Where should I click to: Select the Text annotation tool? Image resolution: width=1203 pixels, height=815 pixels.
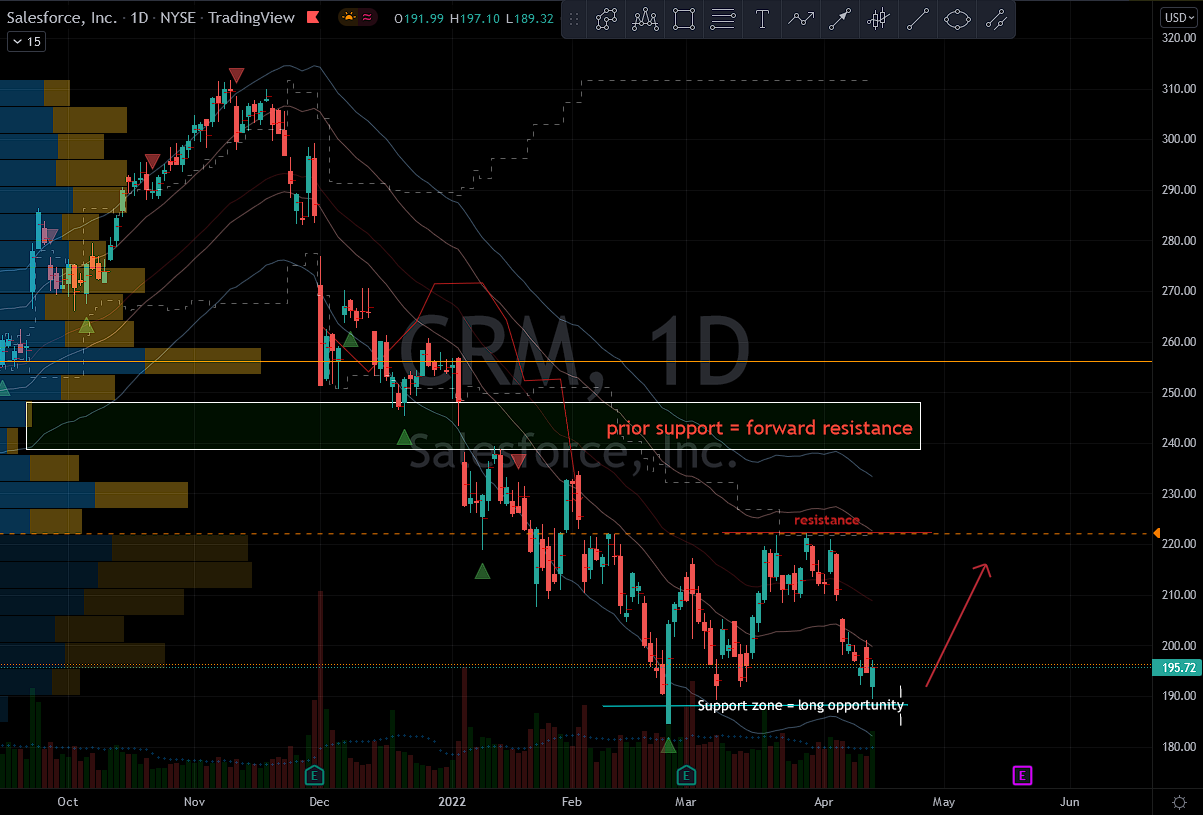pos(762,18)
